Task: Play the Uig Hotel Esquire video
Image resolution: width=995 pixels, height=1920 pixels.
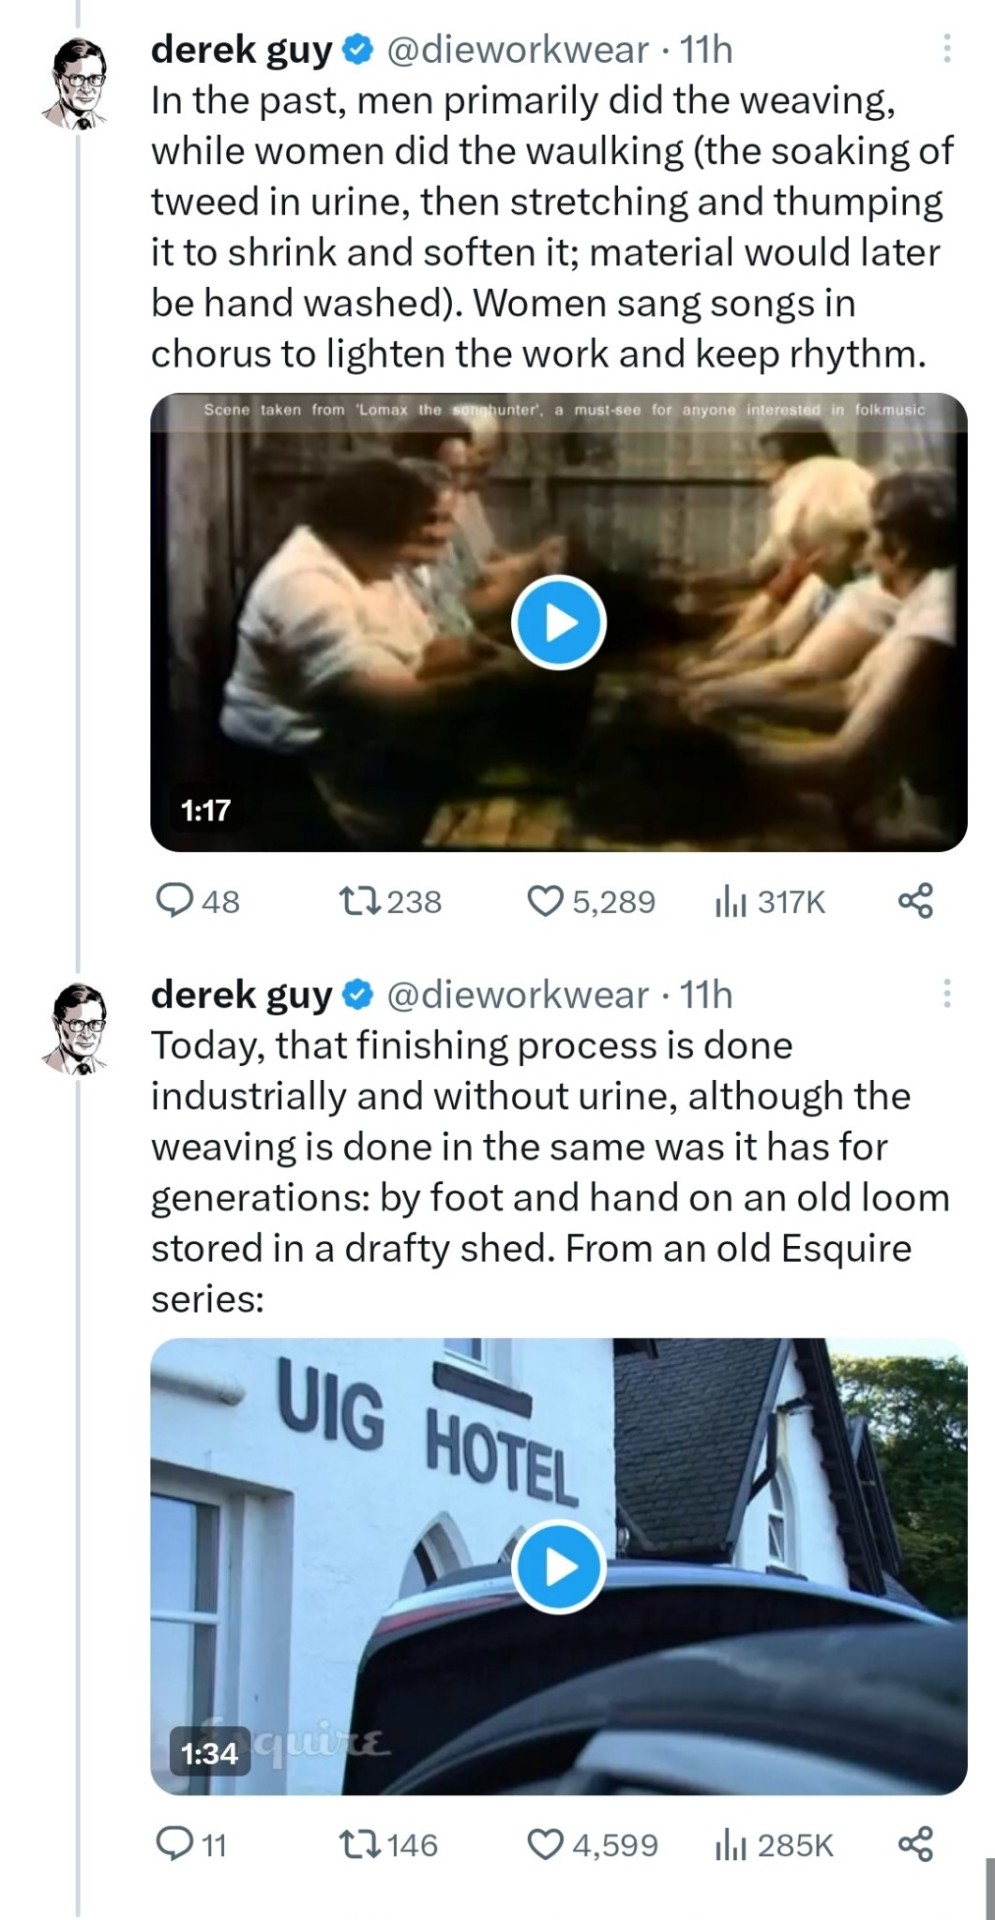Action: pyautogui.click(x=559, y=1567)
